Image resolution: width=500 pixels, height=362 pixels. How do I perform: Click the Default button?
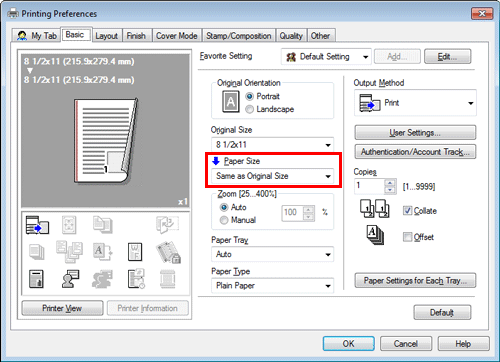(x=442, y=313)
